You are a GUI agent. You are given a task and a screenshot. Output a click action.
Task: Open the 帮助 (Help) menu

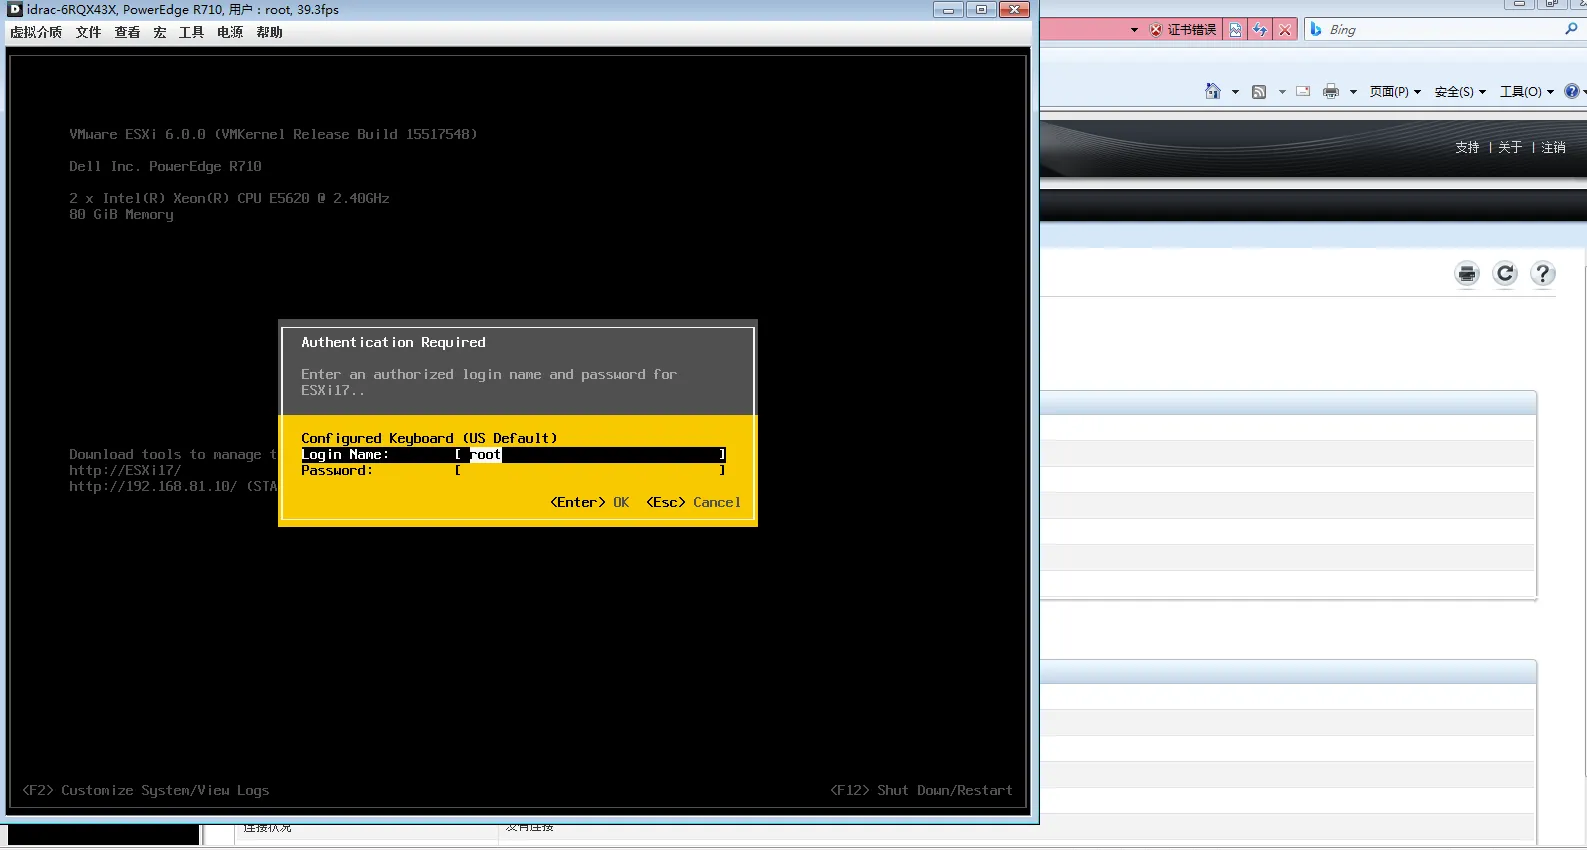269,32
